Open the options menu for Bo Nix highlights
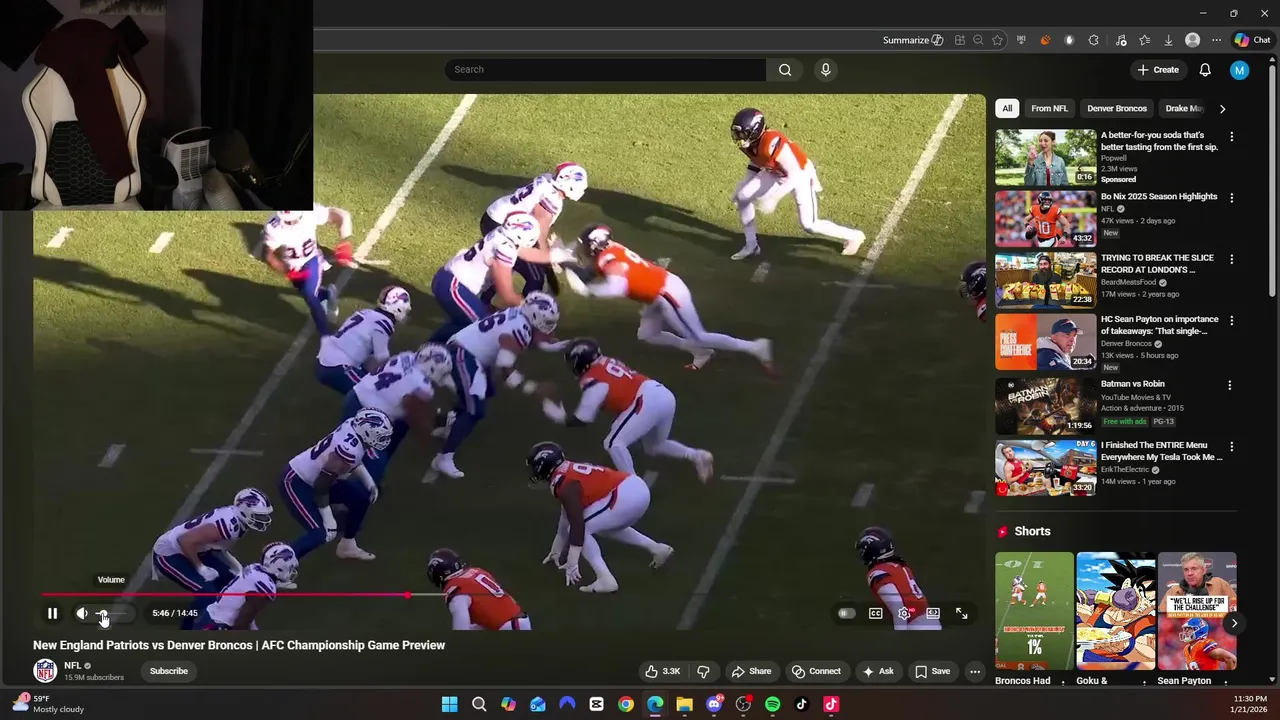The height and width of the screenshot is (720, 1280). (1231, 198)
